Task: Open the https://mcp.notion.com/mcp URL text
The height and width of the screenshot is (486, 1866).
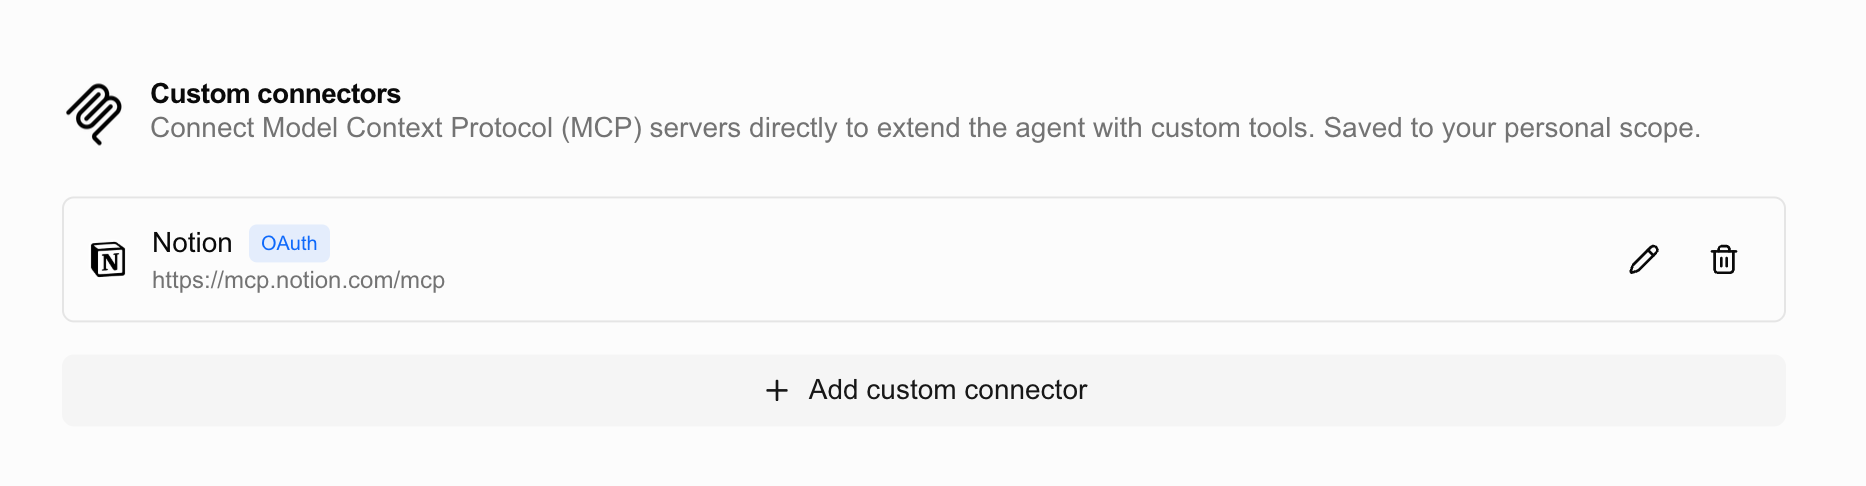Action: pyautogui.click(x=298, y=280)
